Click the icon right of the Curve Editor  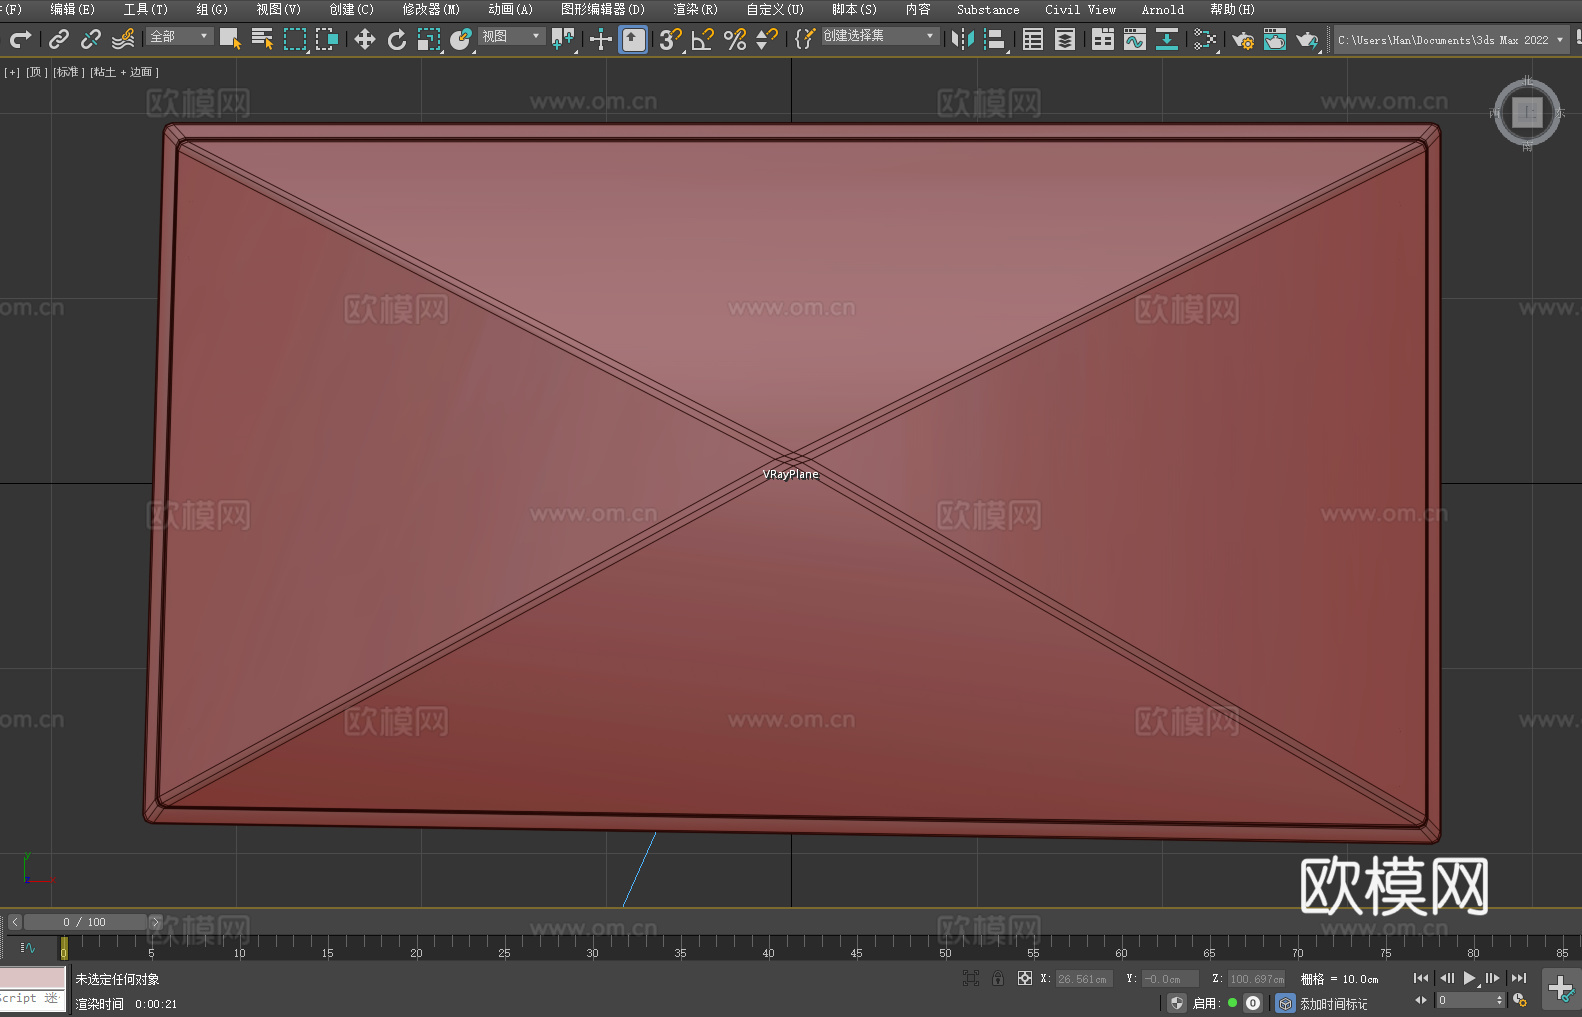pyautogui.click(x=1167, y=39)
